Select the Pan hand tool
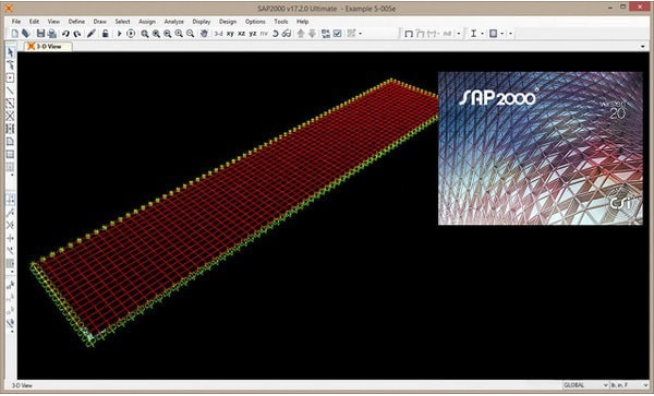654x396 pixels. coord(204,34)
